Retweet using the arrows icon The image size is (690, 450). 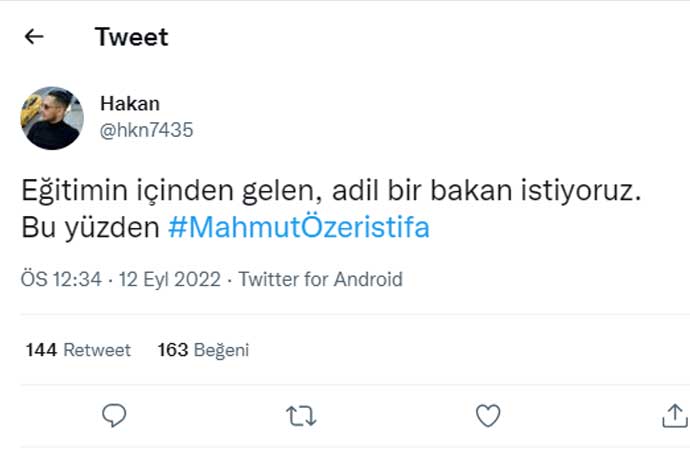click(301, 414)
